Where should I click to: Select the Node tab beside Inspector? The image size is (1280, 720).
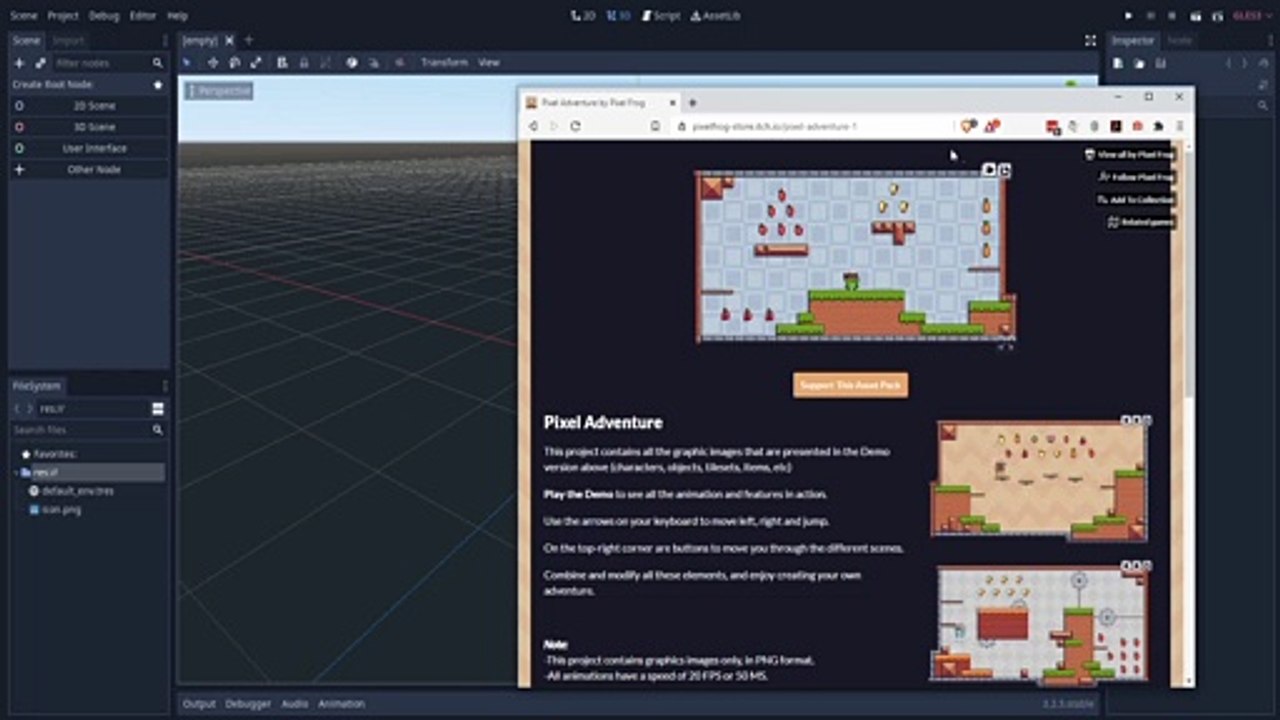[1180, 40]
